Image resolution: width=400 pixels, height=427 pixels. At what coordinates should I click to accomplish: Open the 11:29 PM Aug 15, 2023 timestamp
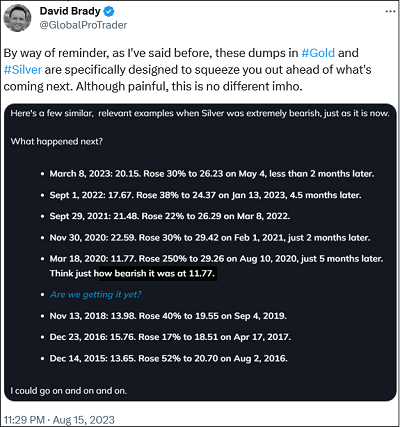pos(59,420)
